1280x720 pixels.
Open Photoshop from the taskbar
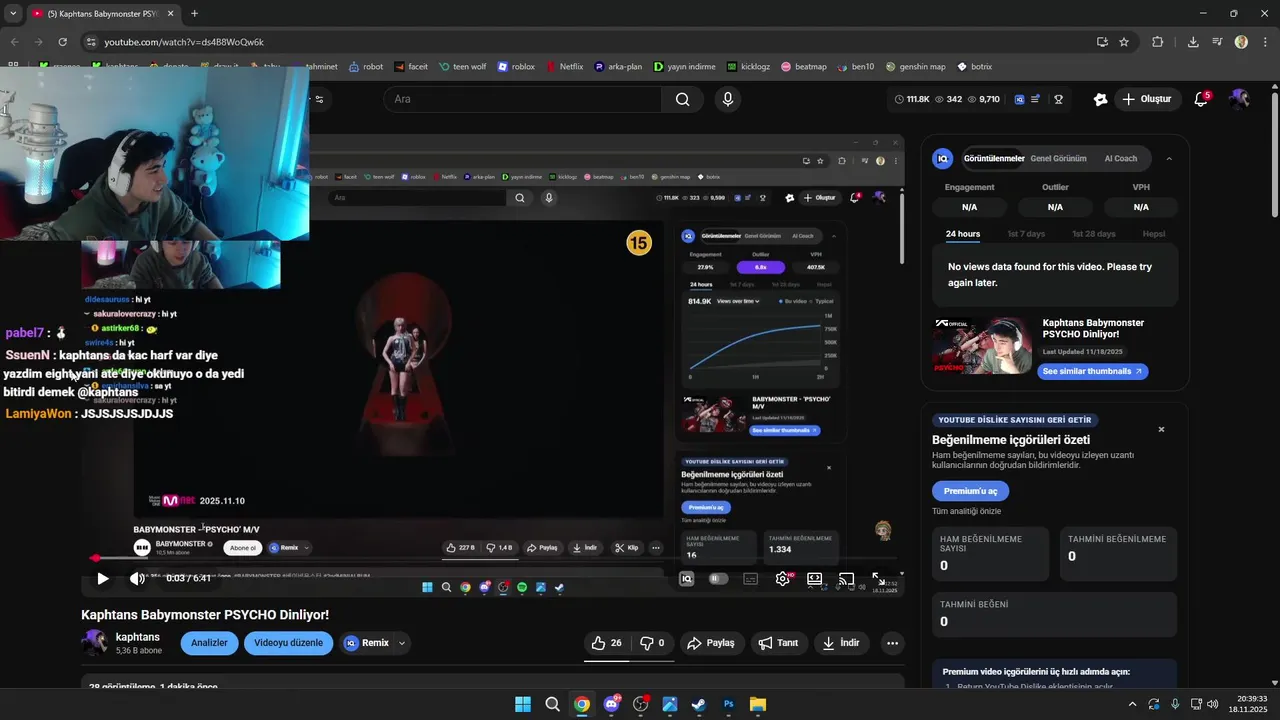click(728, 704)
